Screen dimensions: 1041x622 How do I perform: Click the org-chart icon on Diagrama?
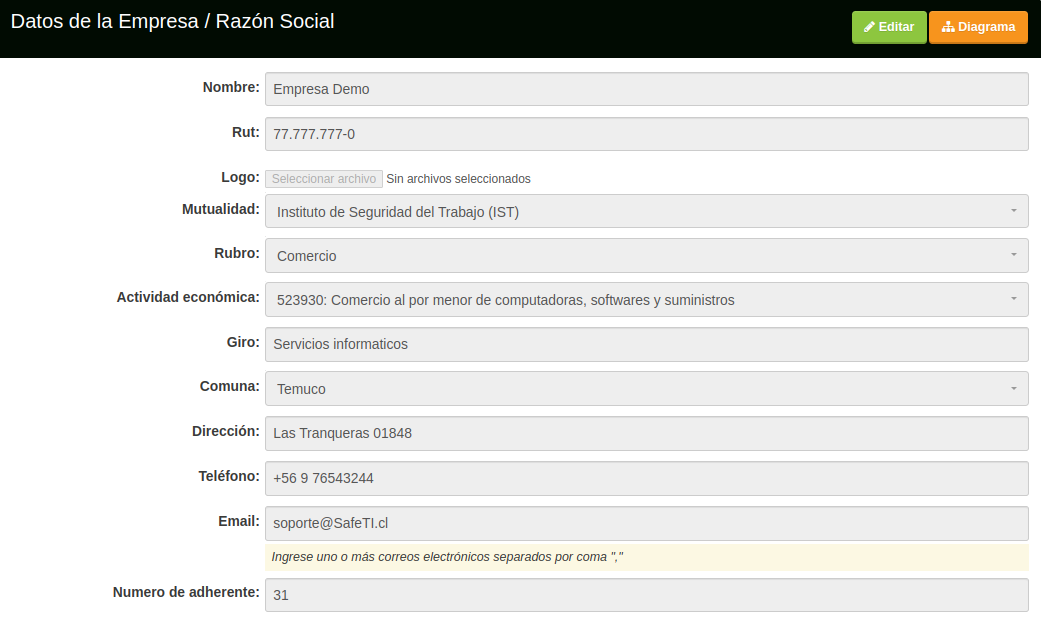948,27
